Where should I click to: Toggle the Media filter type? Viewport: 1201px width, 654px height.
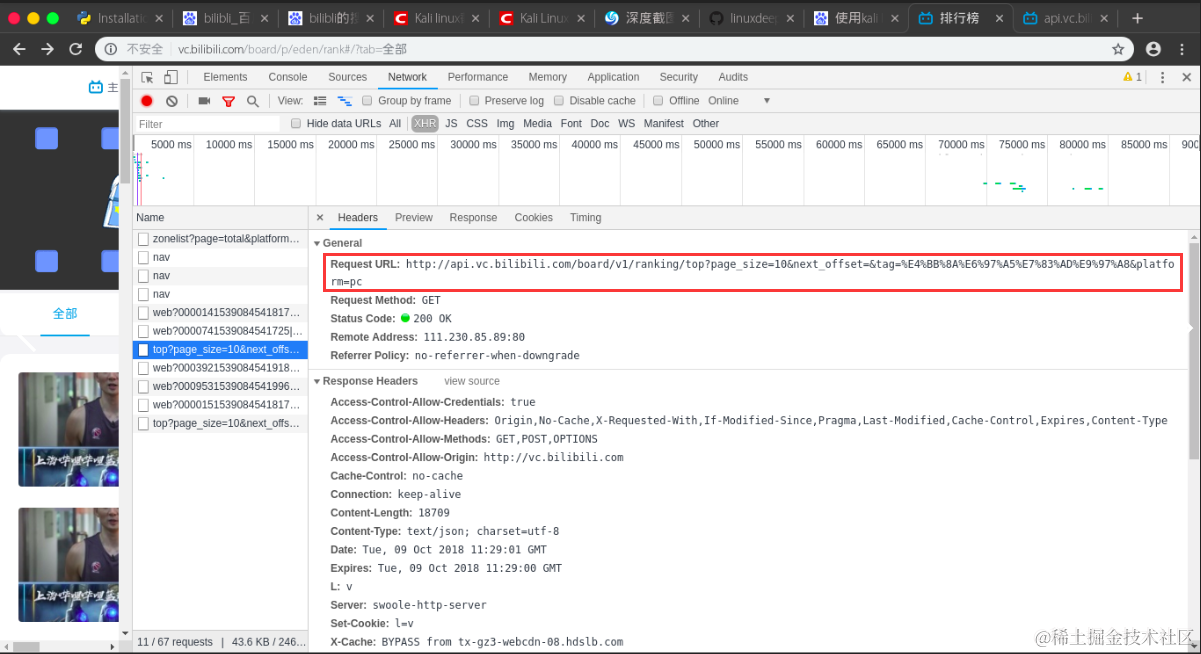pyautogui.click(x=537, y=124)
